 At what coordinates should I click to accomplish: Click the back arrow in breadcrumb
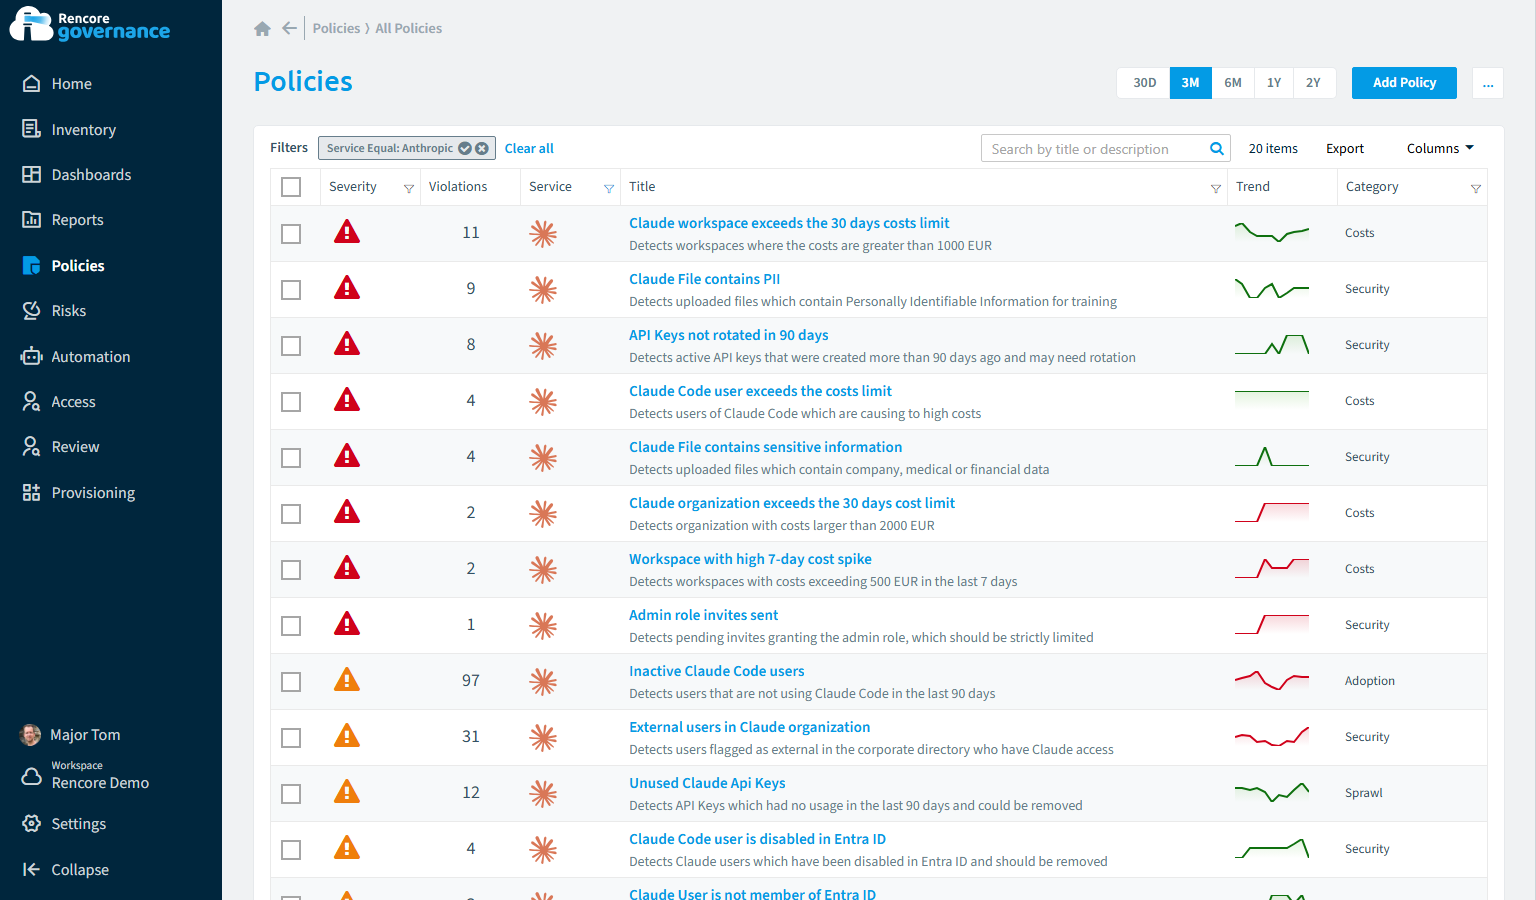point(289,28)
